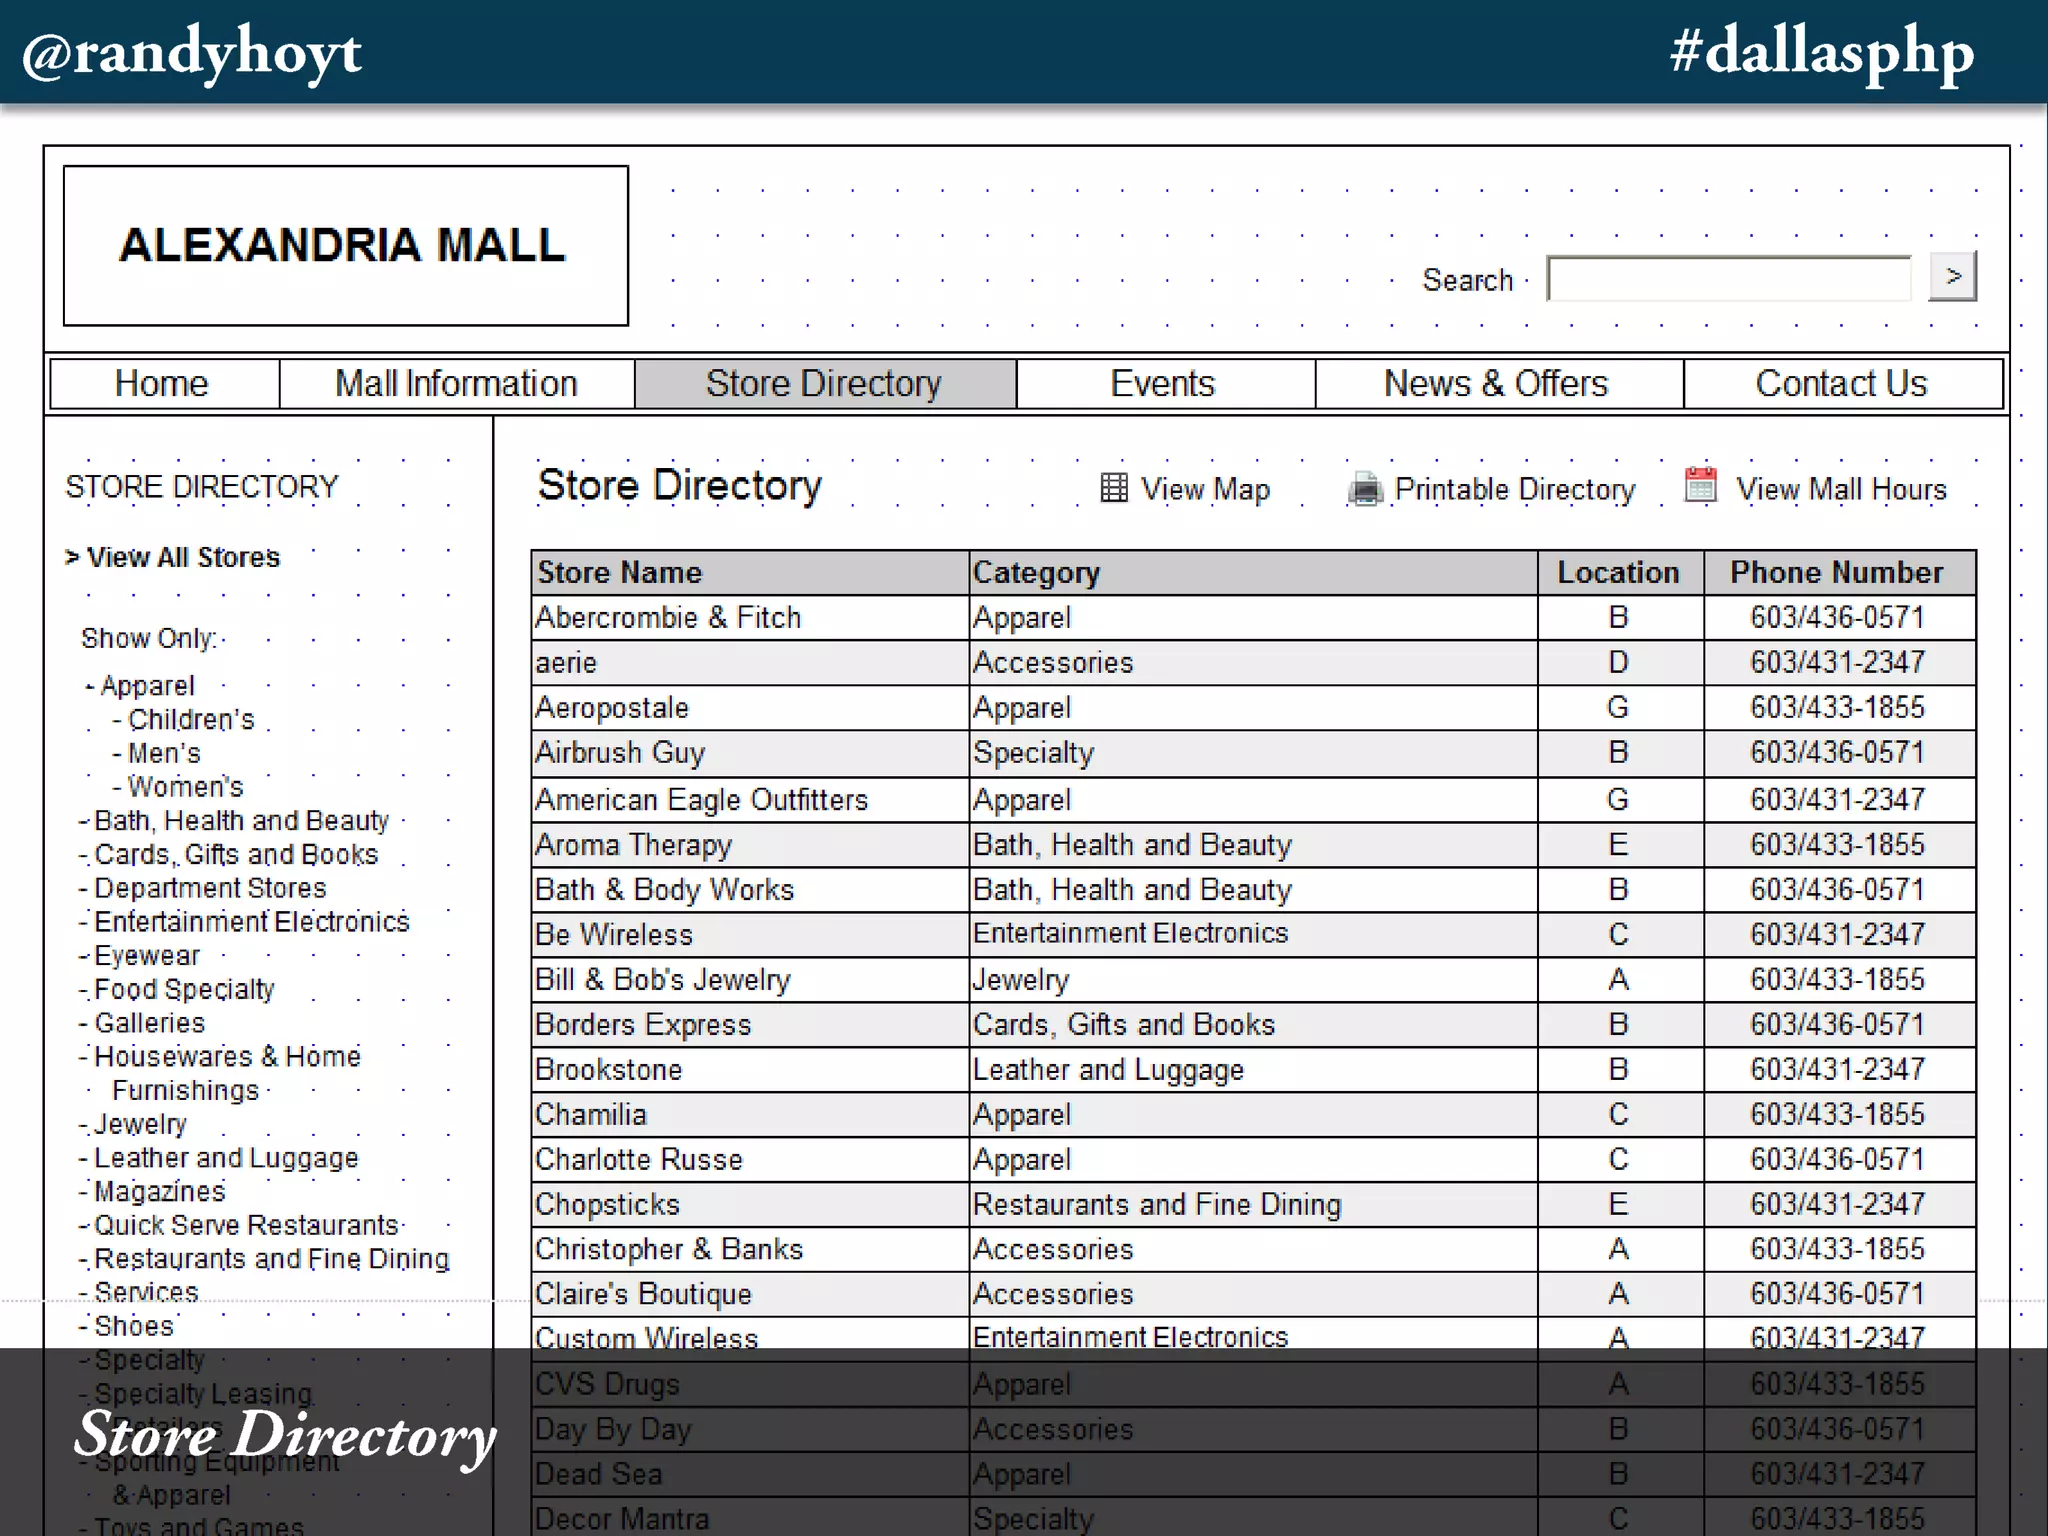Image resolution: width=2048 pixels, height=1536 pixels.
Task: Click the calendar icon for Mall Hours
Action: point(1700,485)
